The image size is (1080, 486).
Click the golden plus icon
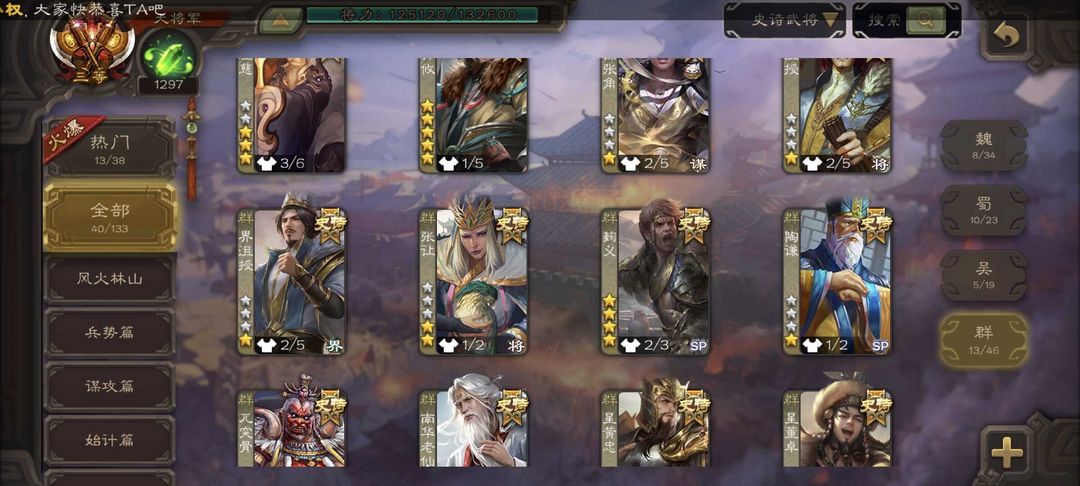(1006, 452)
